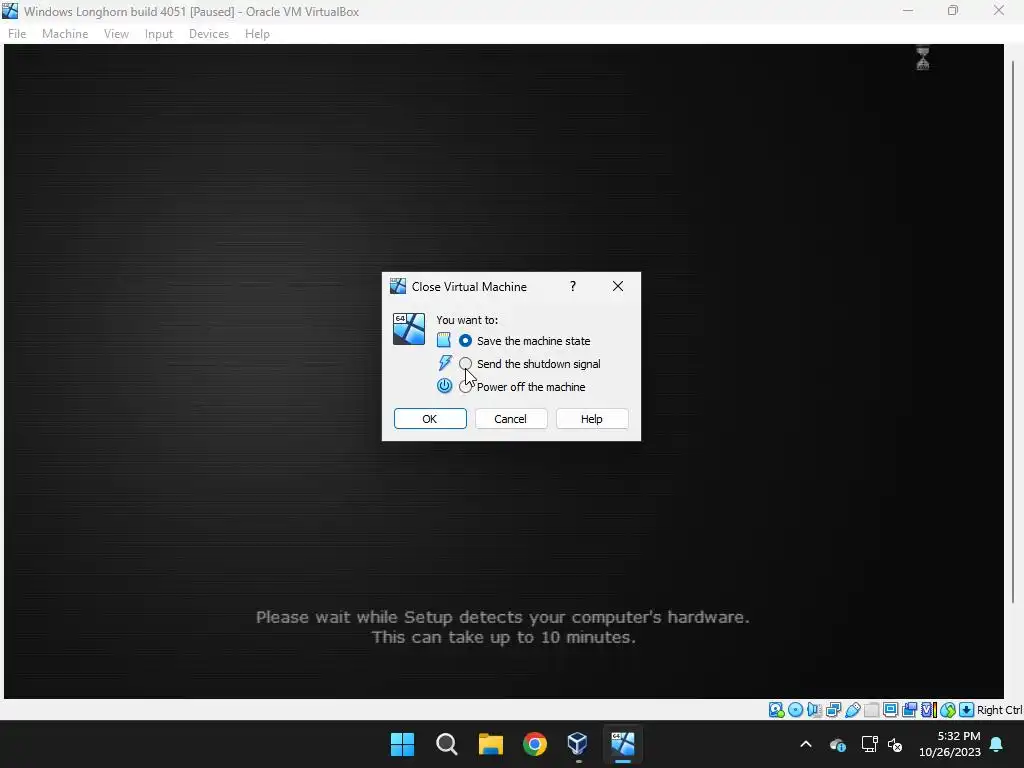Screen dimensions: 1024x768
Task: Click the running Longhorn VM taskbar icon
Action: click(x=623, y=744)
